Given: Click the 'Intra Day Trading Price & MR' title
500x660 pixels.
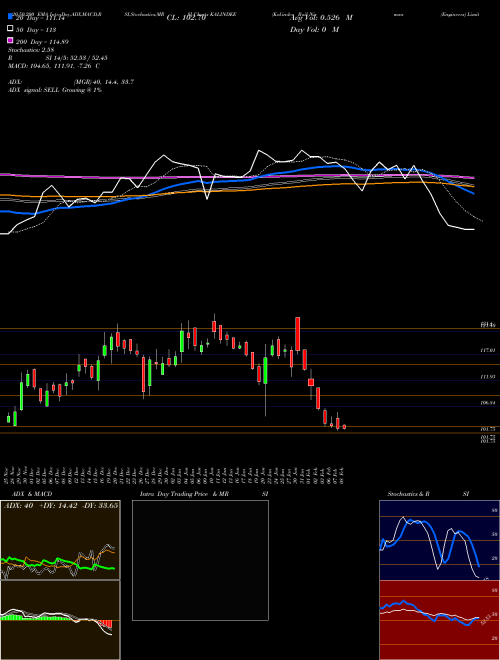Looking at the screenshot, I should 184,494.
